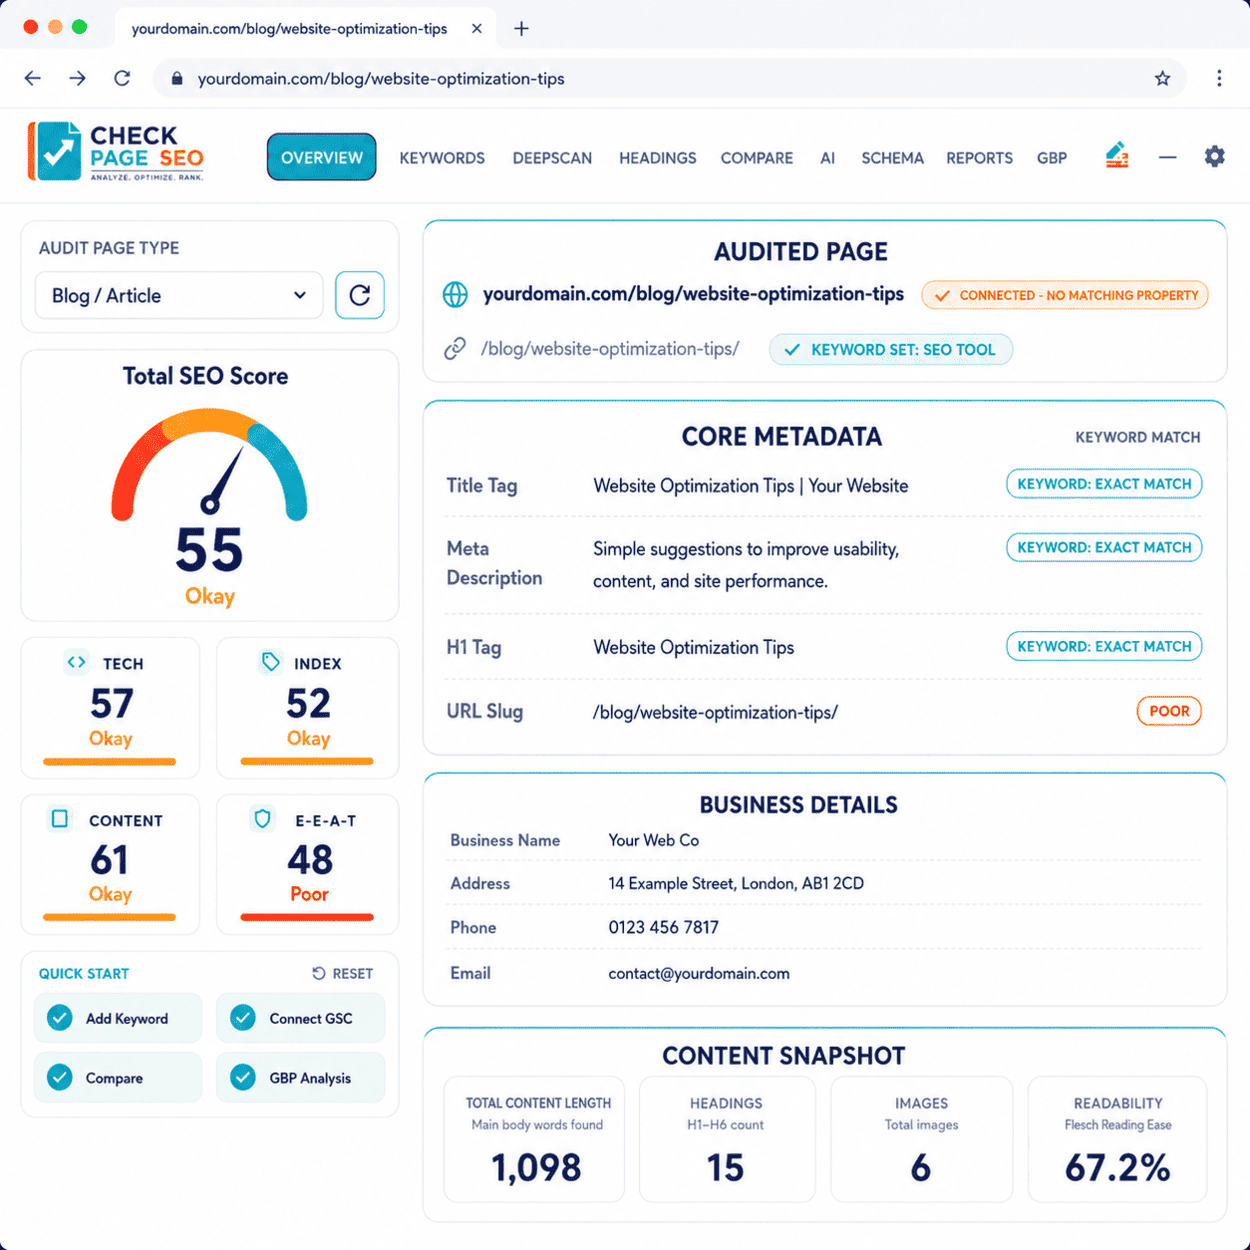The image size is (1250, 1250).
Task: Click the Total Content Length 1,098 card
Action: click(x=534, y=1139)
